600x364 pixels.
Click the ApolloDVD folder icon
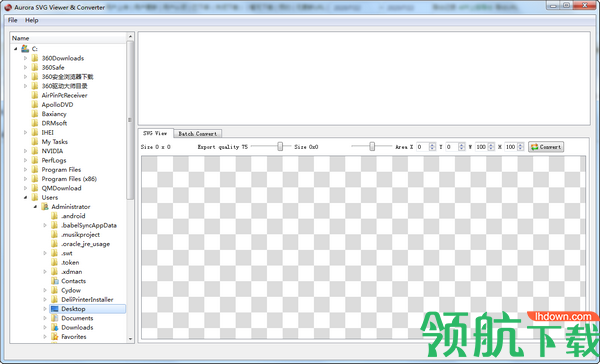pos(35,104)
